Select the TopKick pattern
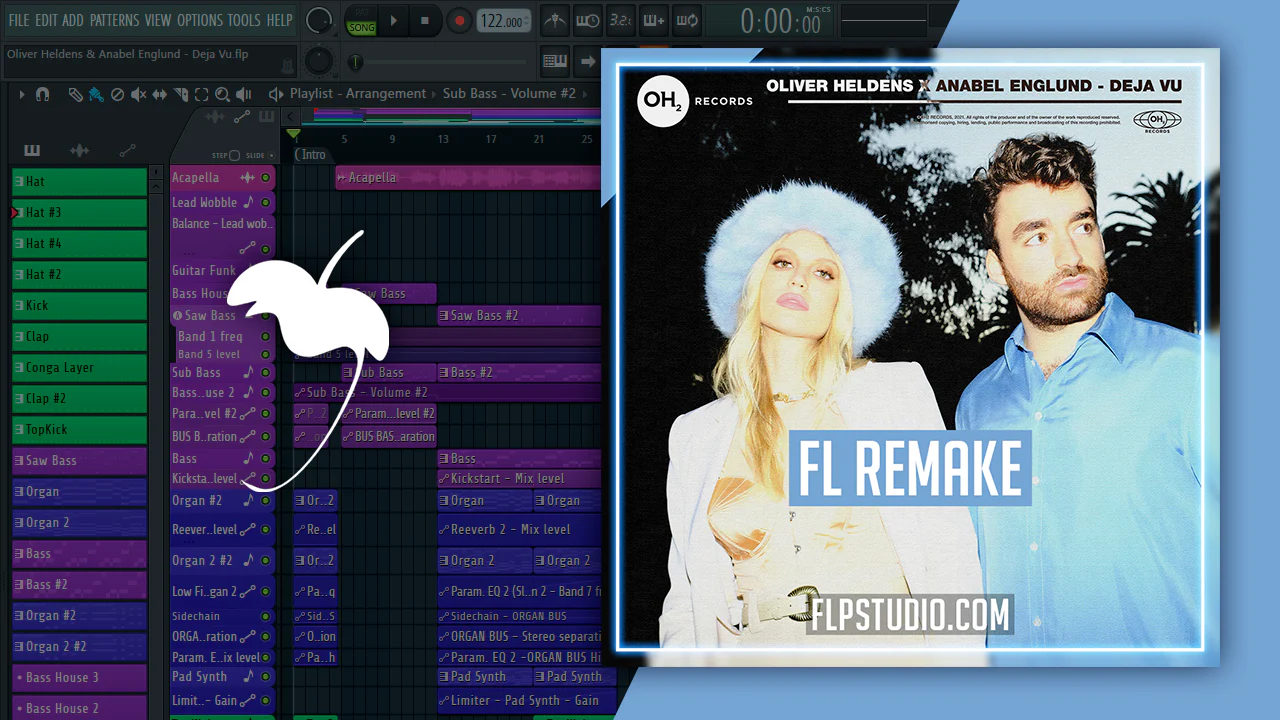 [x=80, y=429]
